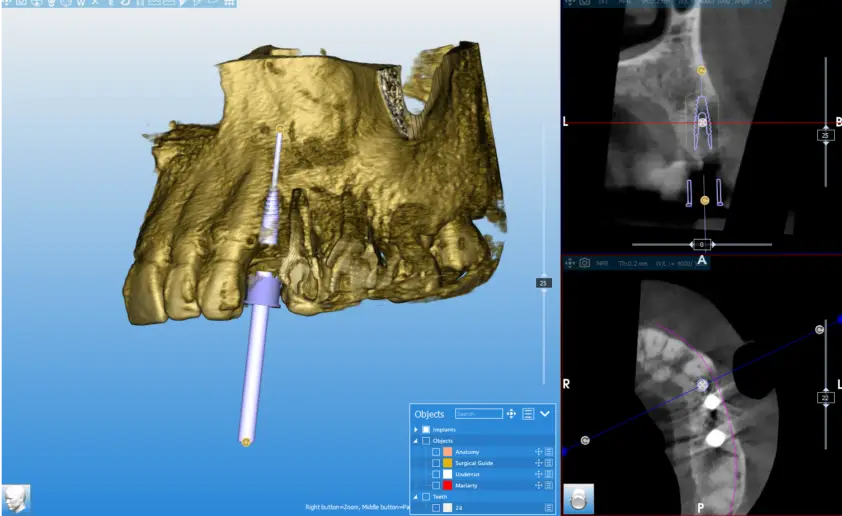Click the pan icon in axial pane toolbar

(570, 263)
